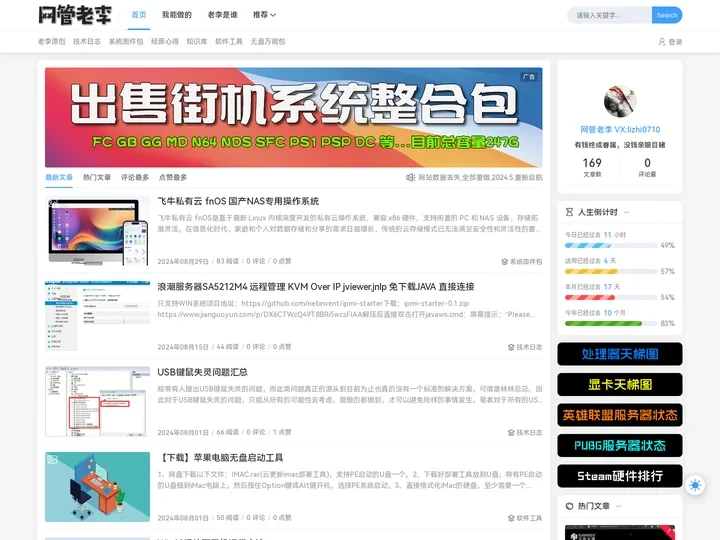Click 系统固件包 tag on the fnOS article
Image resolution: width=720 pixels, height=540 pixels.
click(x=526, y=261)
